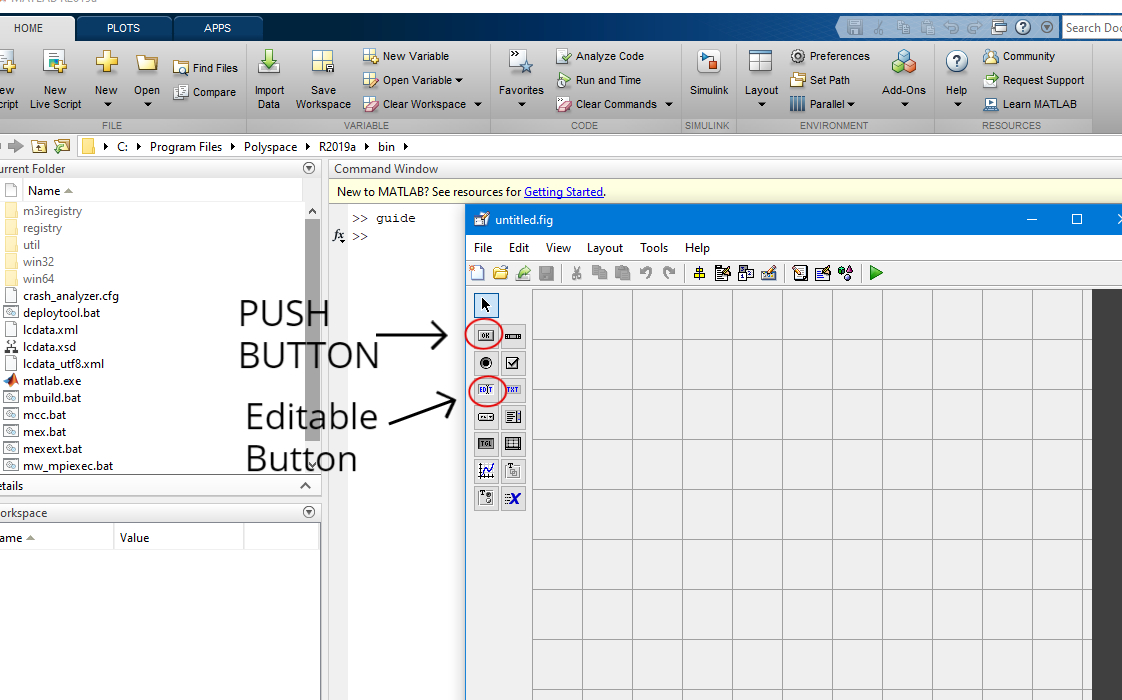Image resolution: width=1122 pixels, height=700 pixels.
Task: Launch Simulink from the ribbon
Action: (x=708, y=72)
